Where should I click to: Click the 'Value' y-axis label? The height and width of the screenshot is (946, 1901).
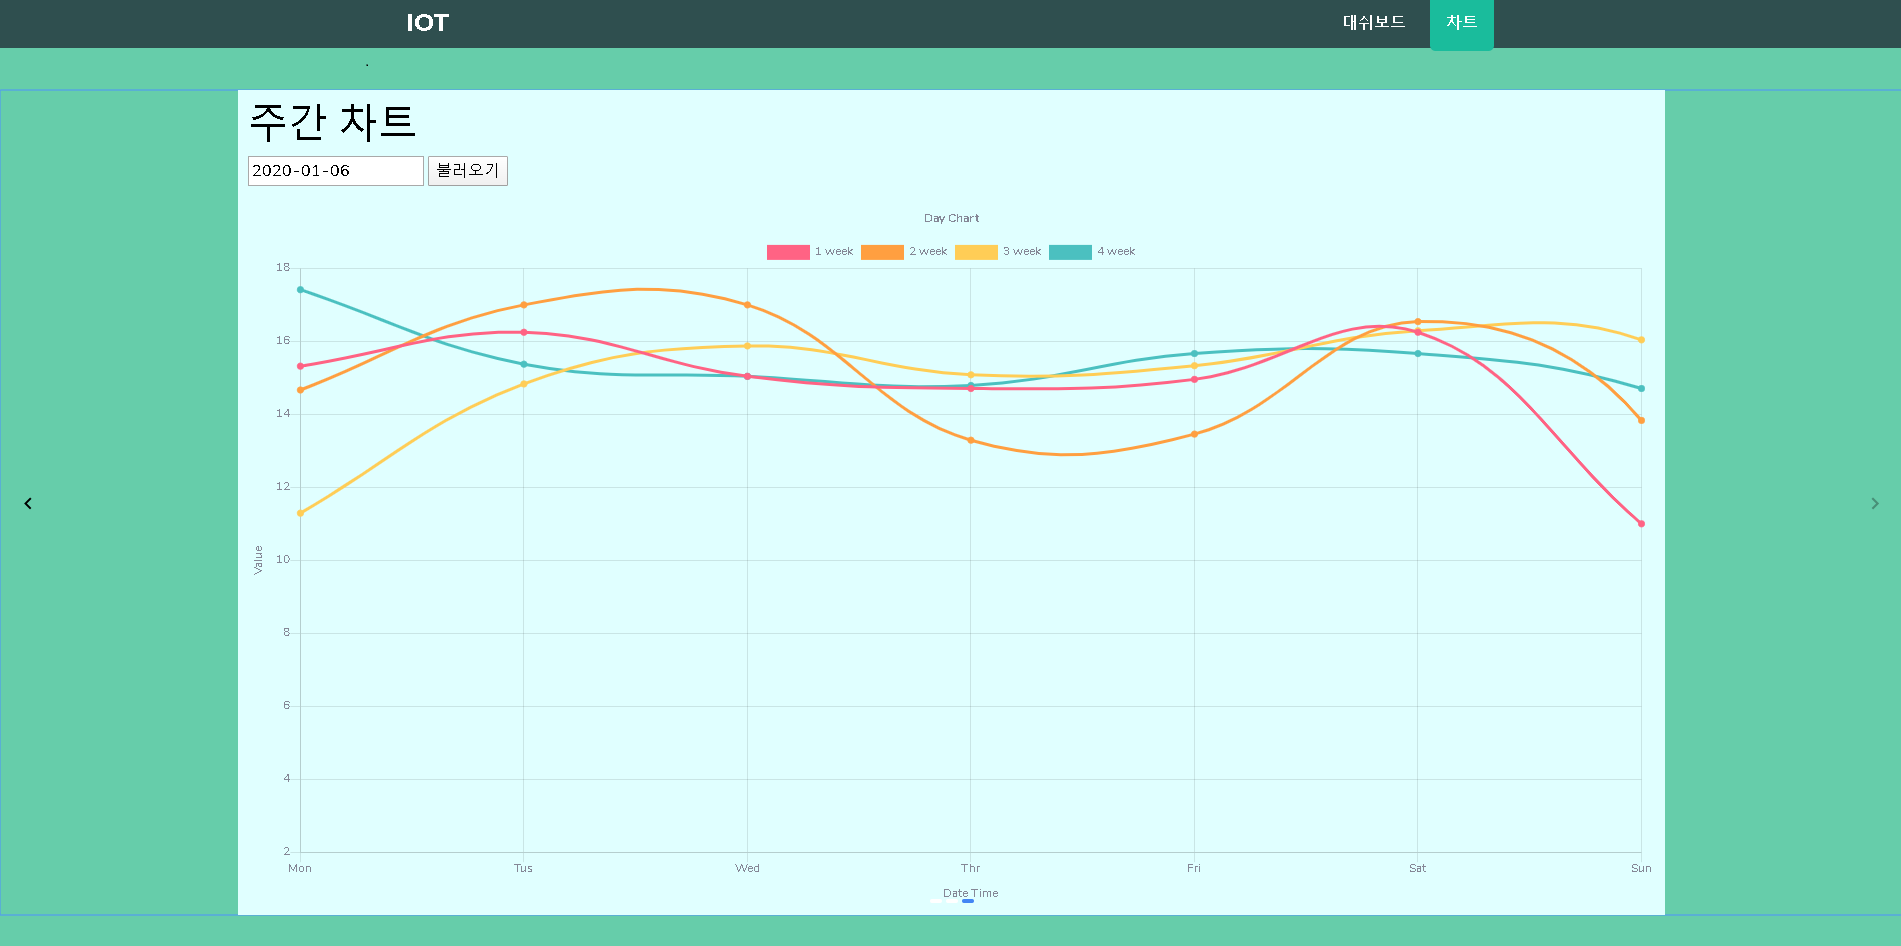(258, 560)
